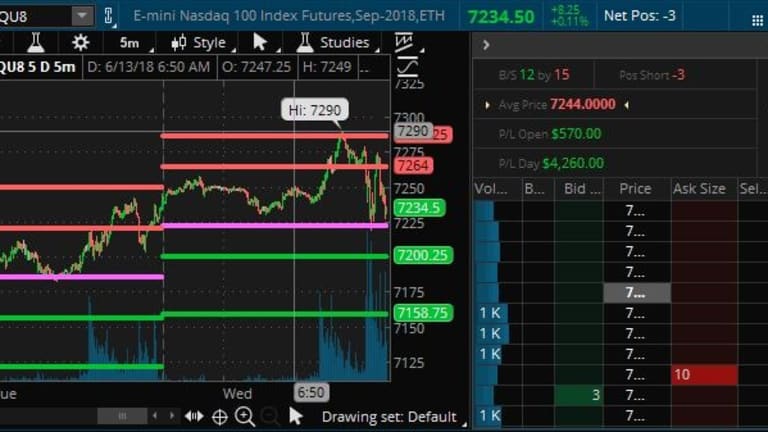Click the Bid Size column header
This screenshot has height=432, width=768.
[x=581, y=189]
